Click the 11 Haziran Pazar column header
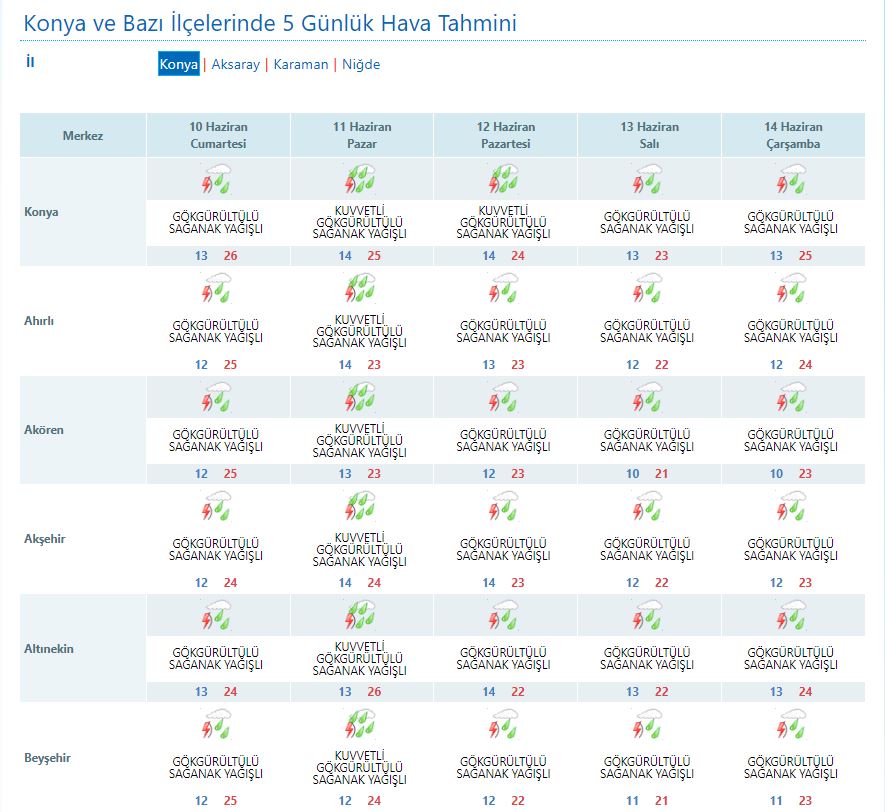 point(362,135)
